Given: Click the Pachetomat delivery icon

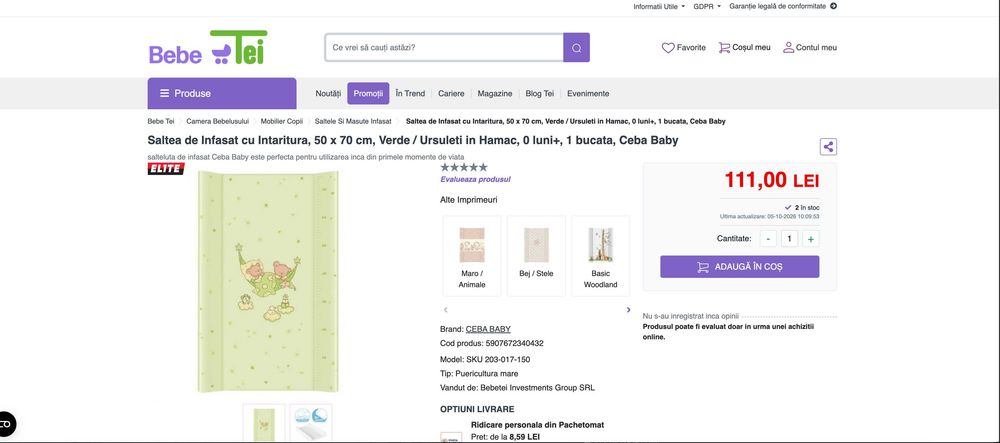Looking at the screenshot, I should tap(451, 437).
